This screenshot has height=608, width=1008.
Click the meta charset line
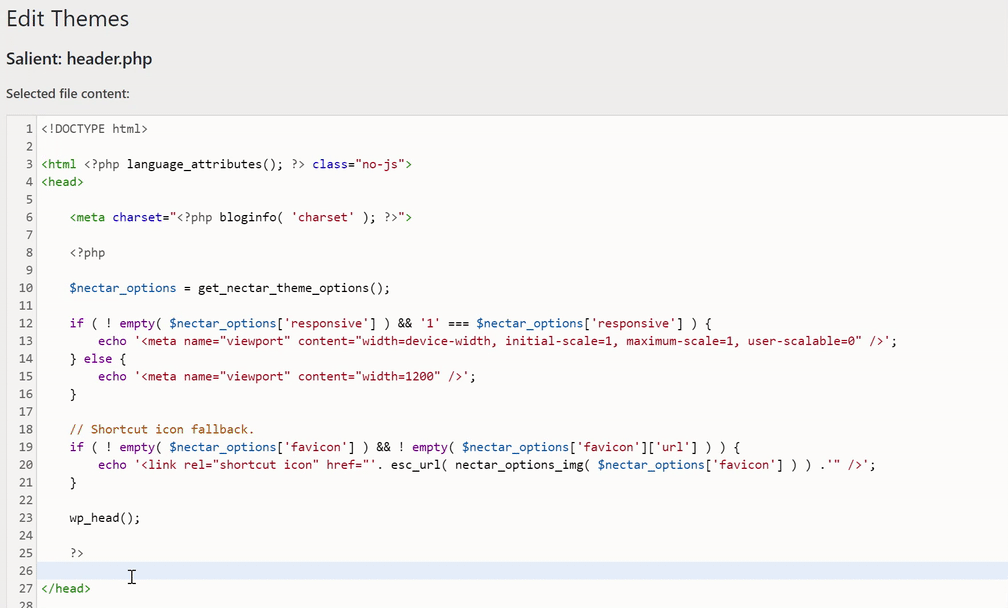(x=240, y=217)
